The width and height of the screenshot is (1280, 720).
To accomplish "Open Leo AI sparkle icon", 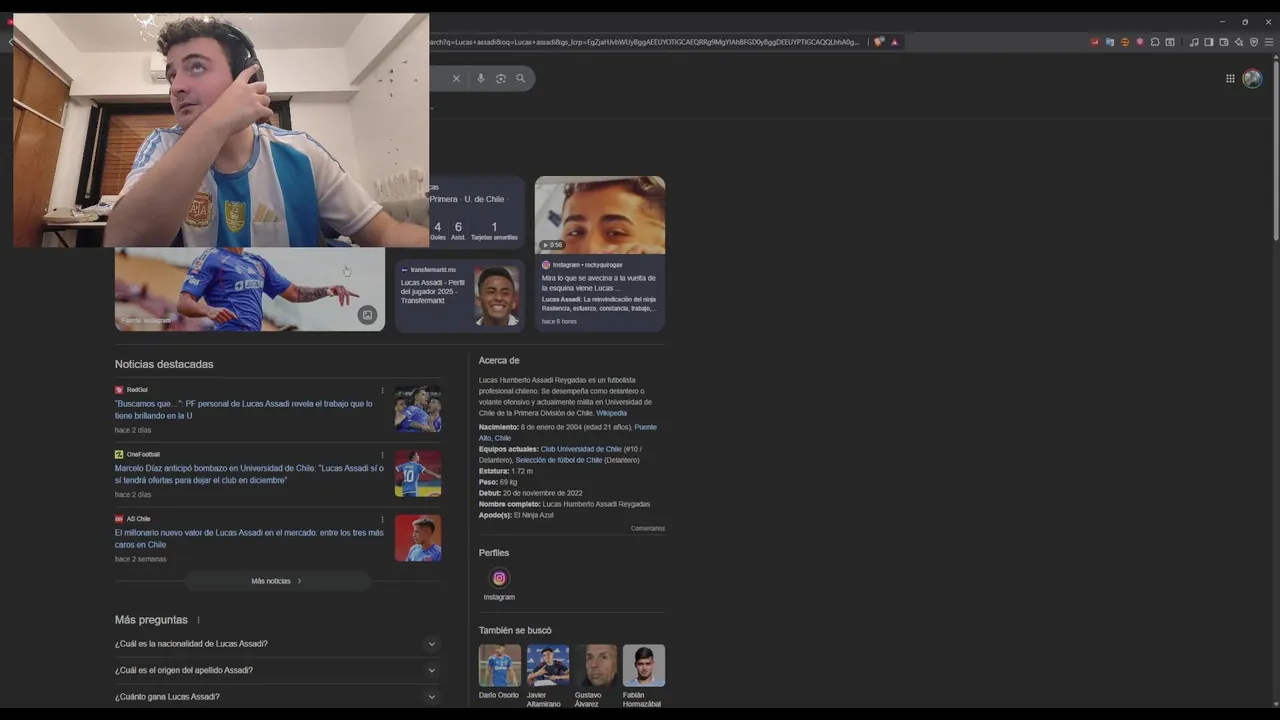I will point(1239,42).
